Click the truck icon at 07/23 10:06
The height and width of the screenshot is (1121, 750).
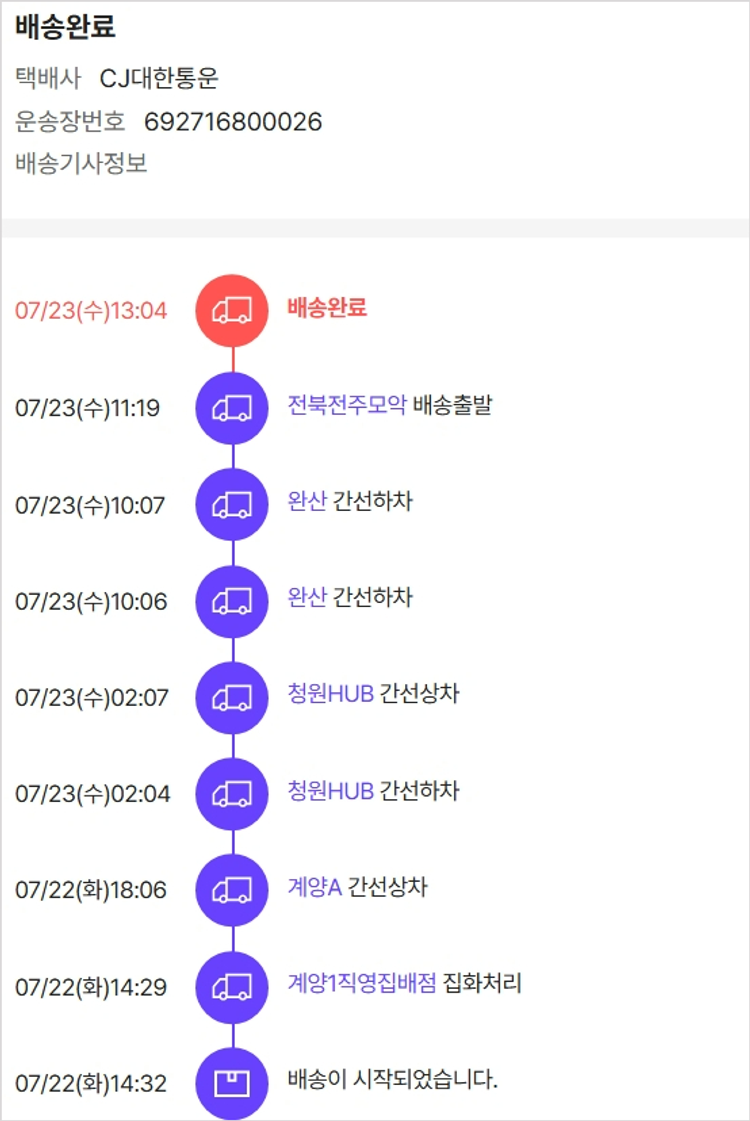pyautogui.click(x=232, y=601)
